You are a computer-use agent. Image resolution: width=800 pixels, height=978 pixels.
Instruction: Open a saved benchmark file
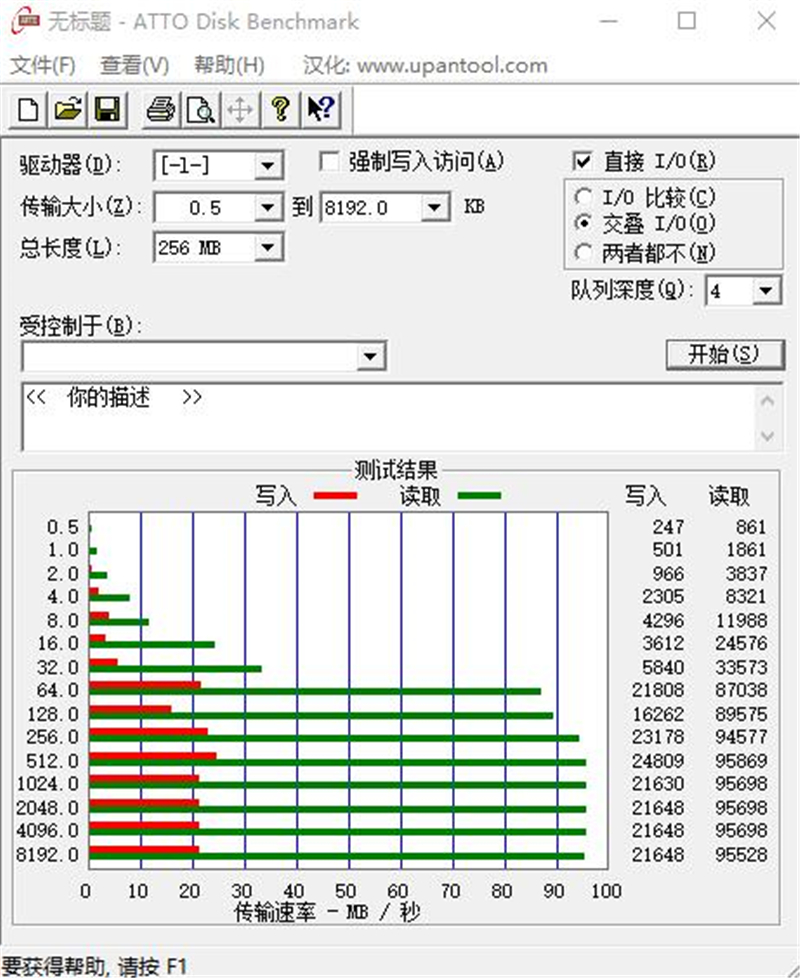tap(66, 110)
